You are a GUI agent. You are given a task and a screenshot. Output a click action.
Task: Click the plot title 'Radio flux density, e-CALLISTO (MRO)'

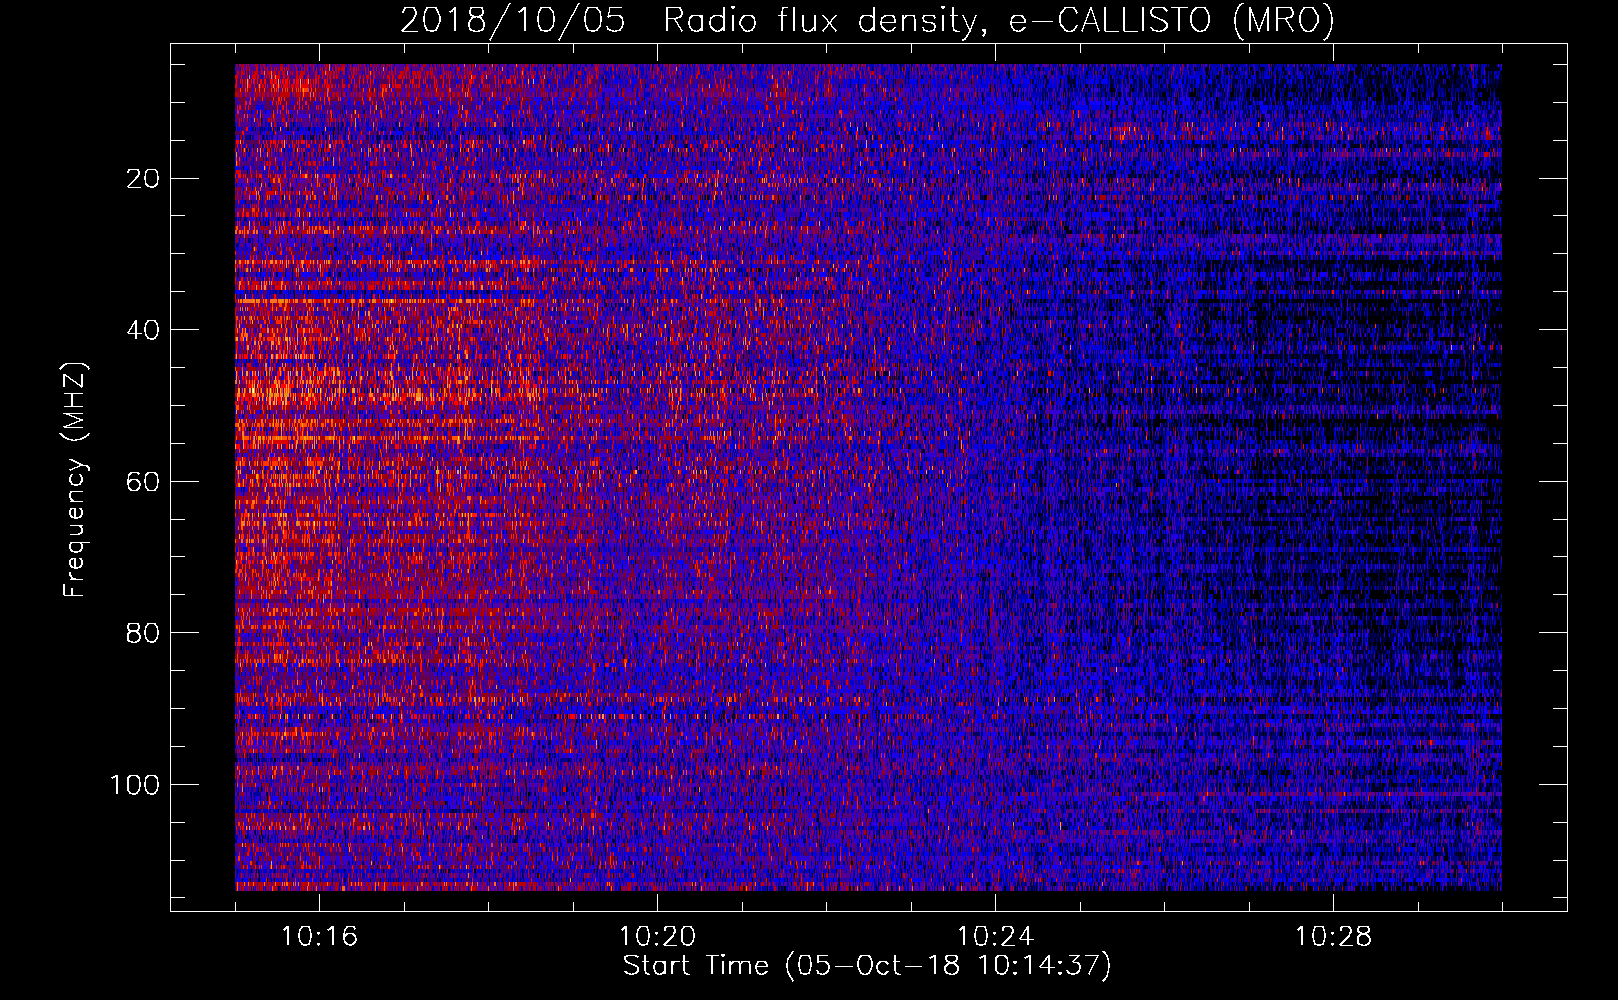tap(998, 21)
